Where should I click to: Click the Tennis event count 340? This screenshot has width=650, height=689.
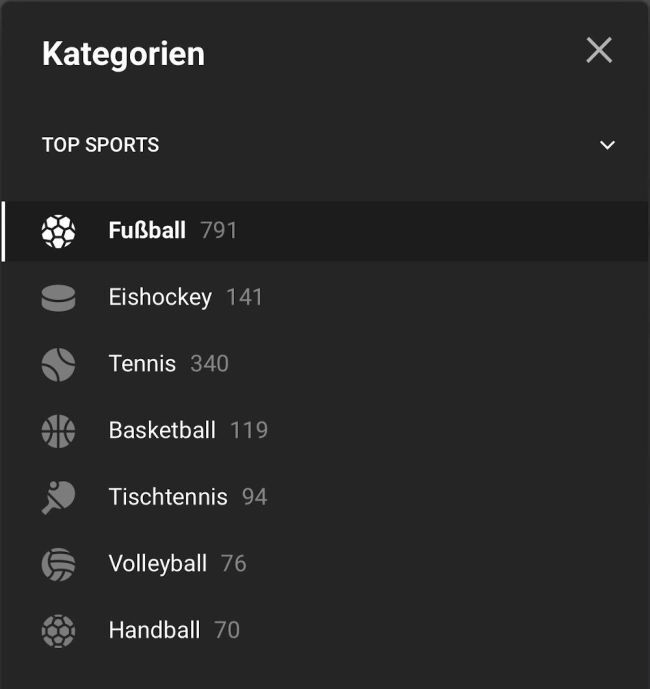(x=210, y=364)
